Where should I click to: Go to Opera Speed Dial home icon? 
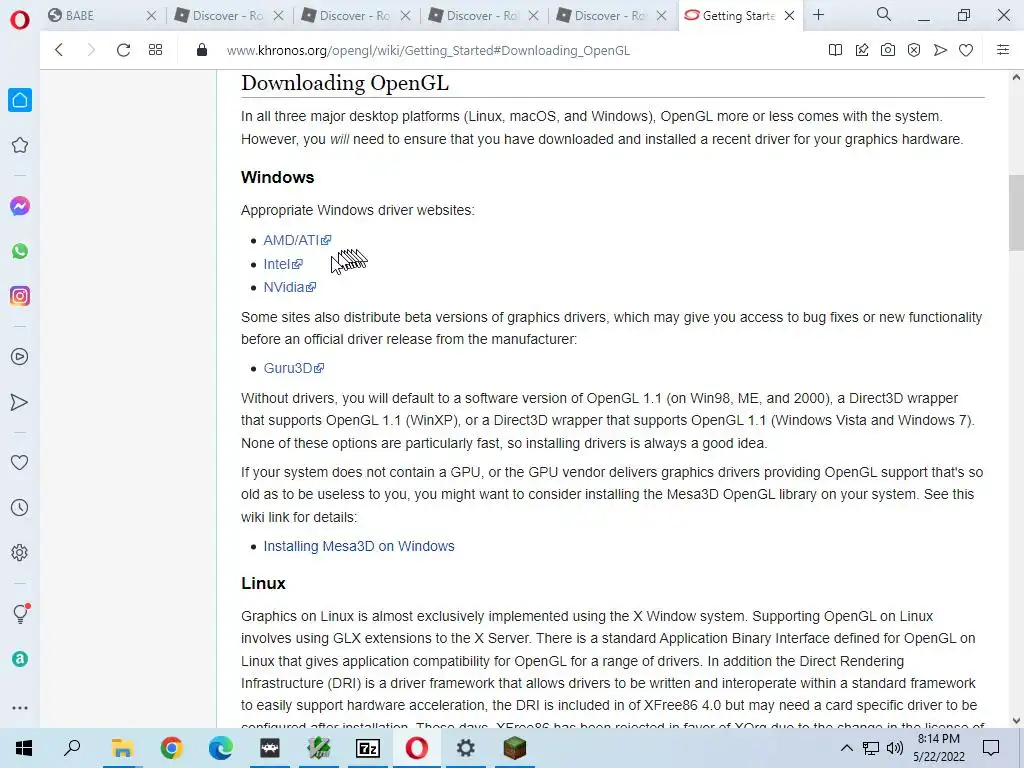pyautogui.click(x=20, y=100)
